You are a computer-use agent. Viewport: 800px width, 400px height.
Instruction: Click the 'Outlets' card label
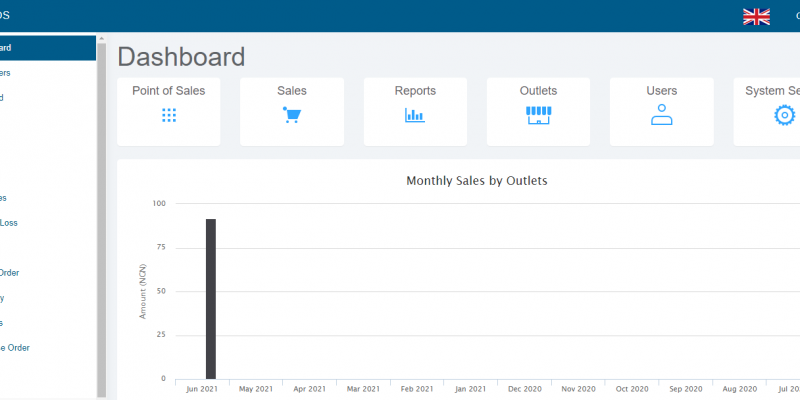click(x=538, y=91)
